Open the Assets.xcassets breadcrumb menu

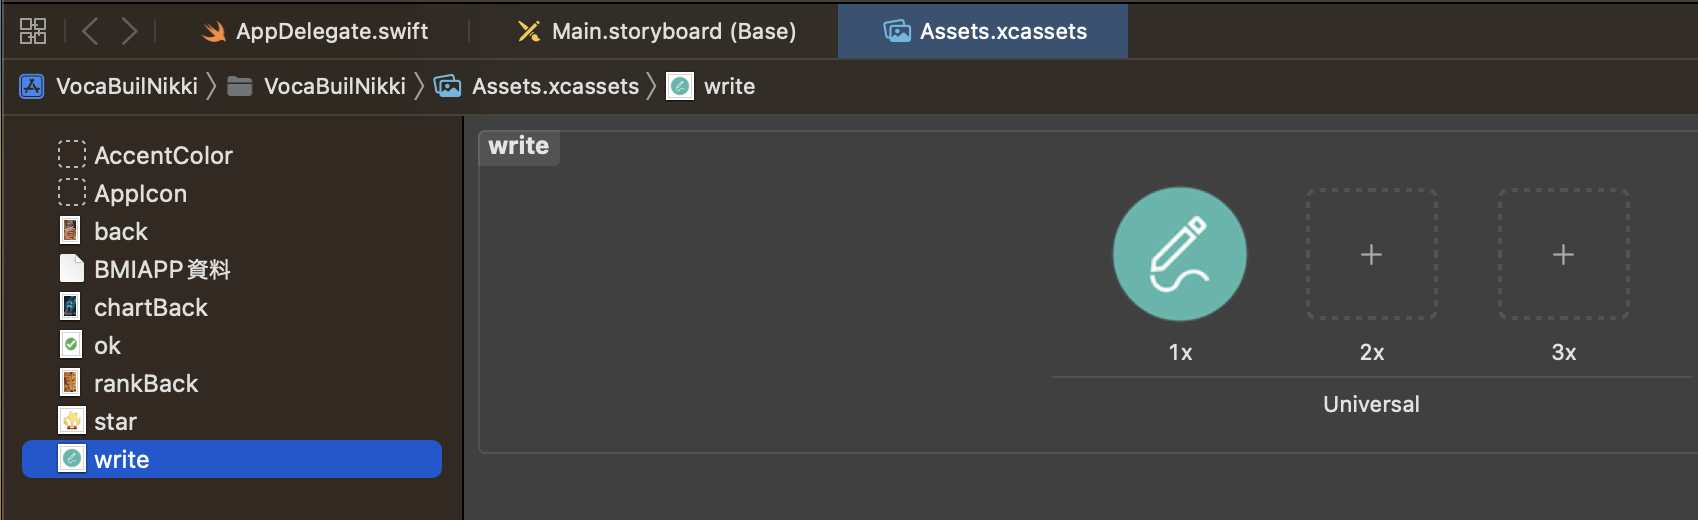click(537, 86)
